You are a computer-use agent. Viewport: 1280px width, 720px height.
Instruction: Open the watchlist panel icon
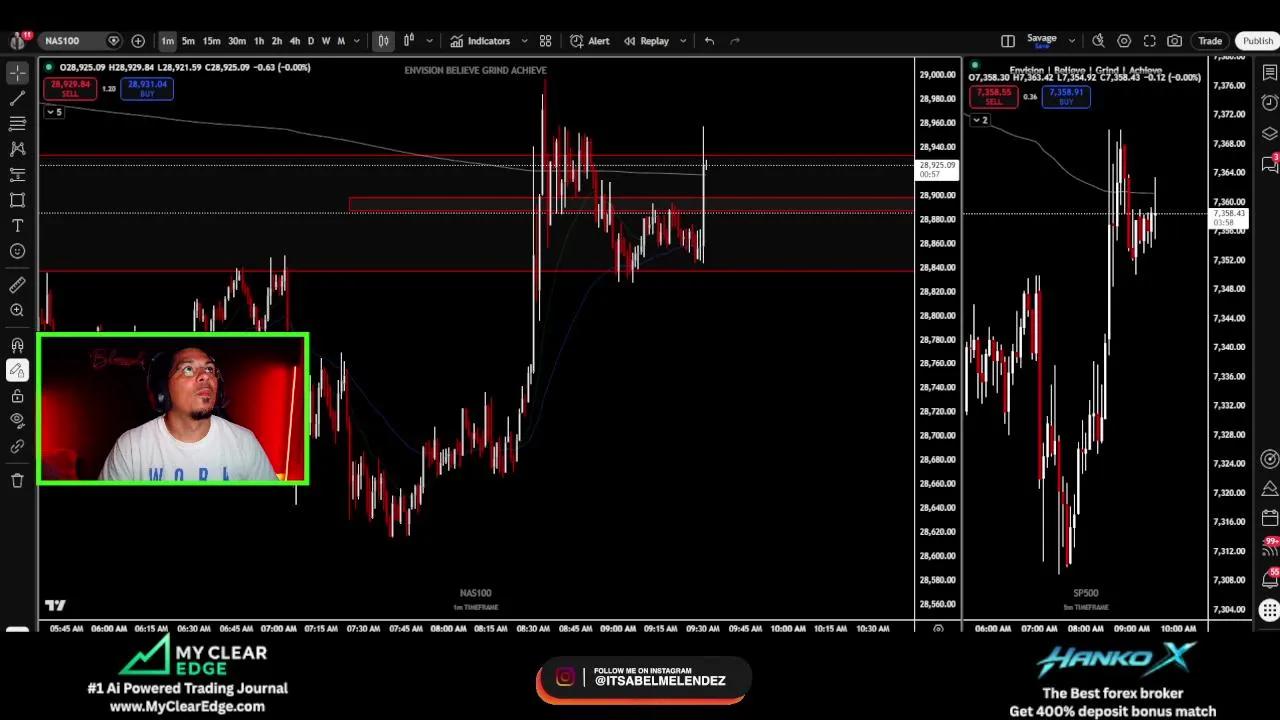tap(1269, 72)
